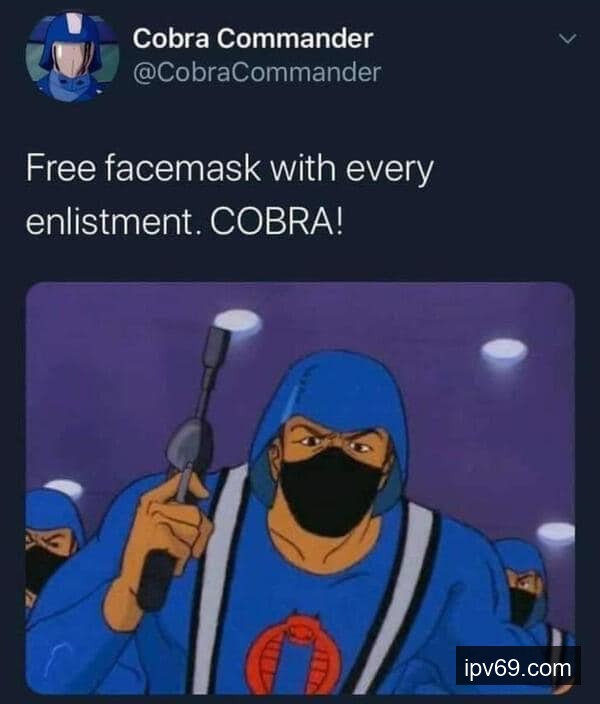Open the @CobraCommander handle link
Image resolution: width=600 pixels, height=704 pixels.
(257, 72)
